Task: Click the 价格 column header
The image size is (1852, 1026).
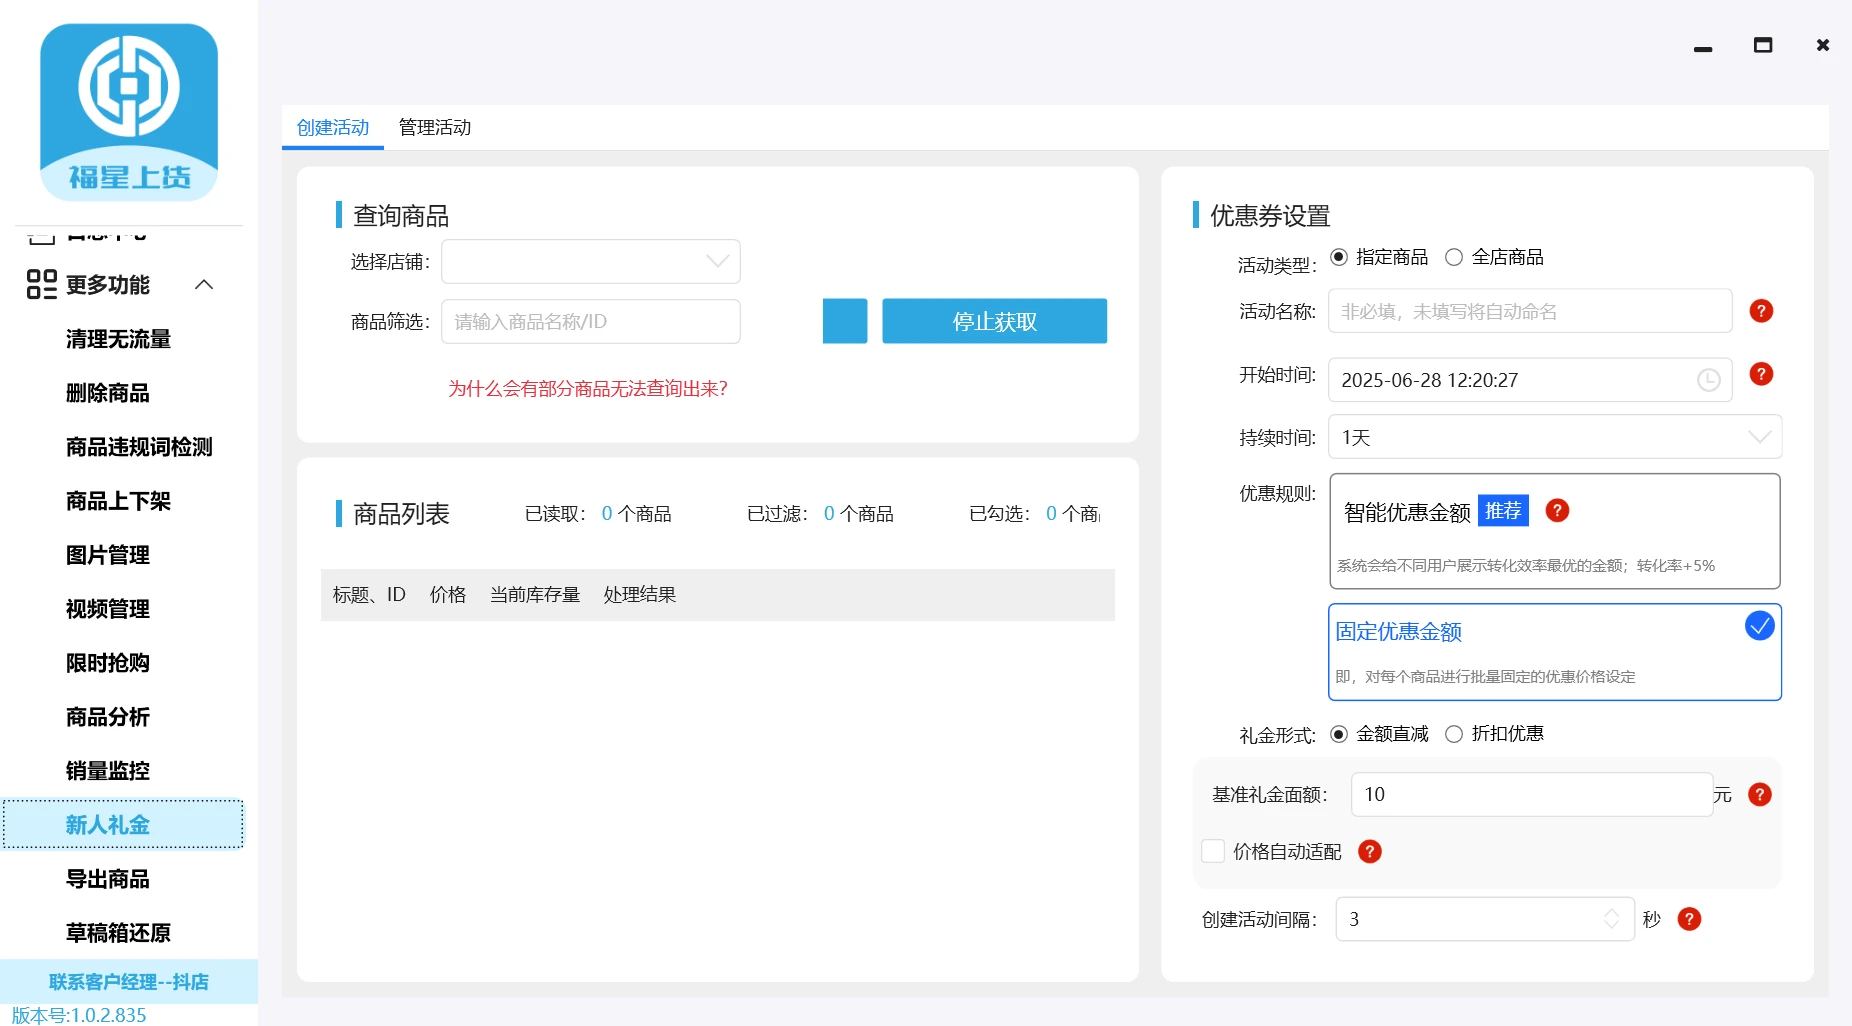Action: coord(448,595)
